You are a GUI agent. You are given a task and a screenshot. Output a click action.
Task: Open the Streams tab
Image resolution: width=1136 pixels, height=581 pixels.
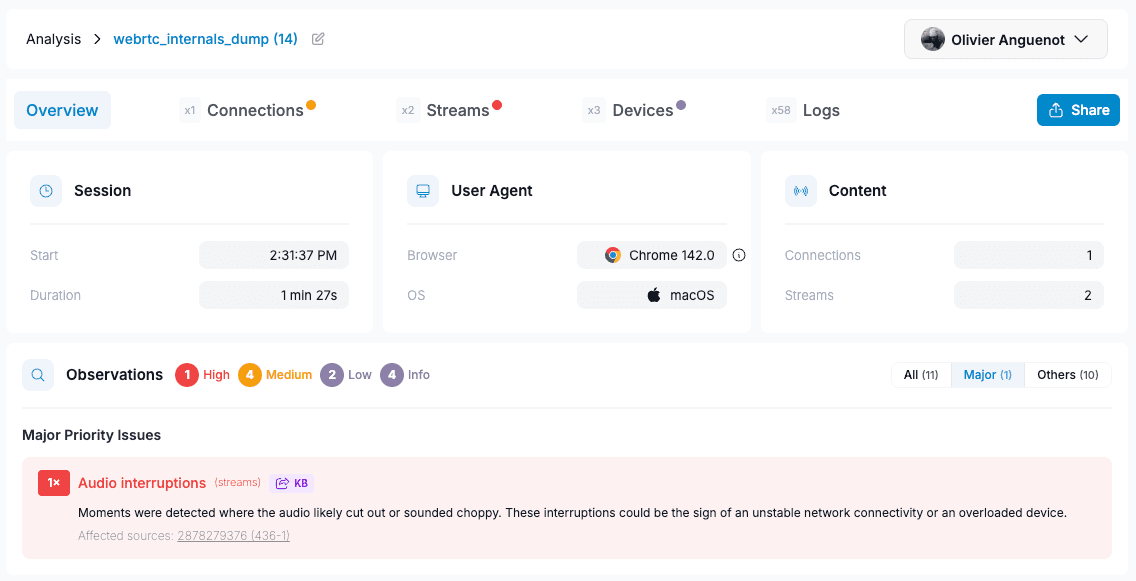457,110
